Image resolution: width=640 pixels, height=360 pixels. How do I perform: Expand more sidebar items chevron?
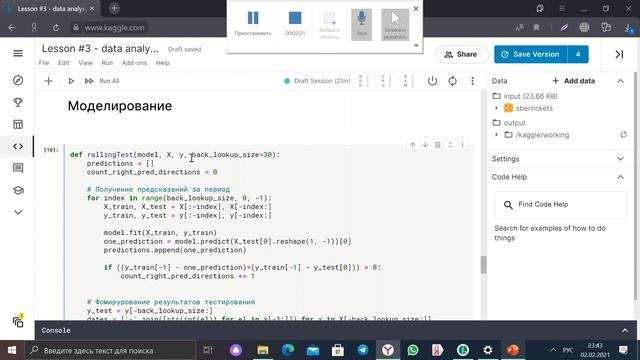[x=18, y=212]
